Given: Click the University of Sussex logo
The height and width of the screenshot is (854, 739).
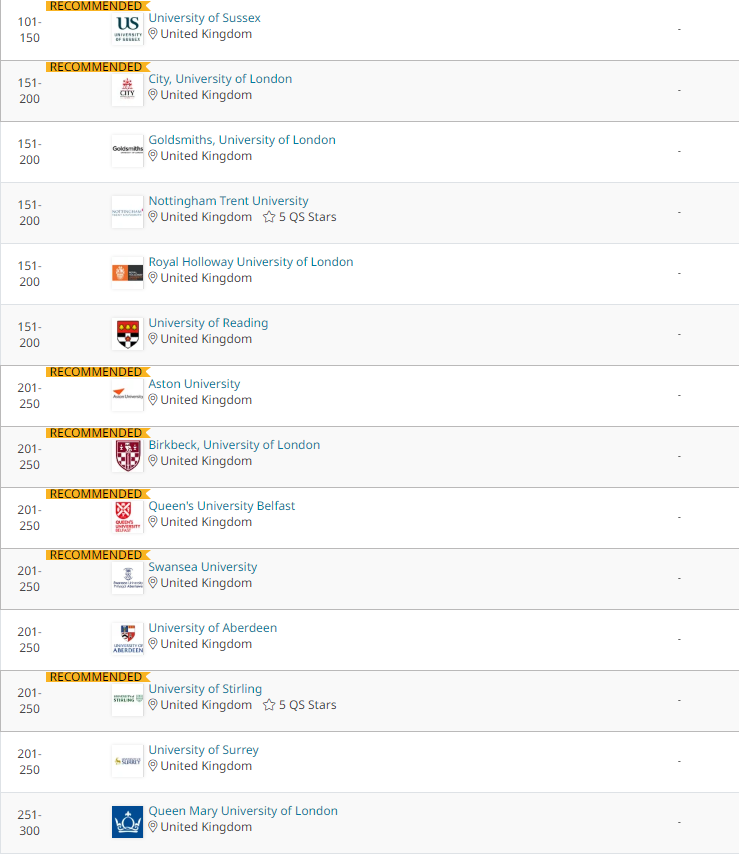Looking at the screenshot, I should [127, 28].
